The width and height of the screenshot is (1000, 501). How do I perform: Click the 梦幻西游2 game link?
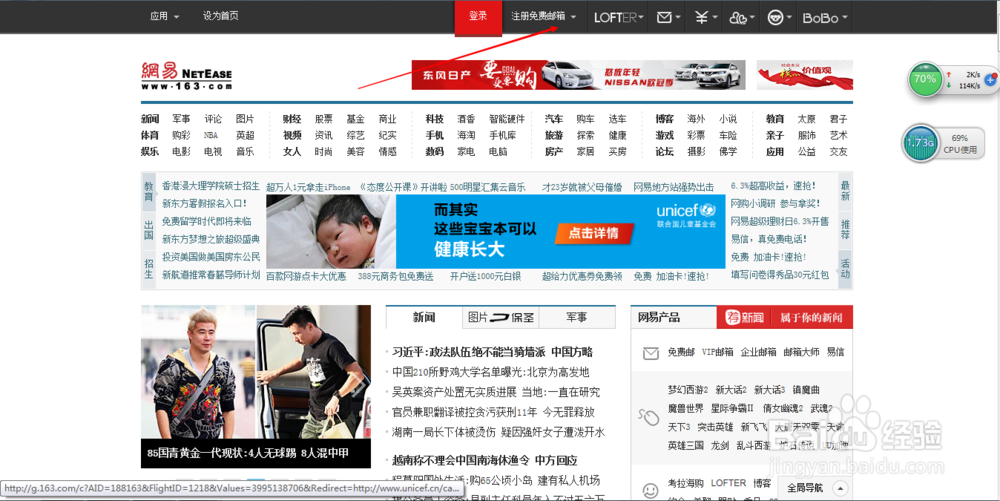[688, 390]
